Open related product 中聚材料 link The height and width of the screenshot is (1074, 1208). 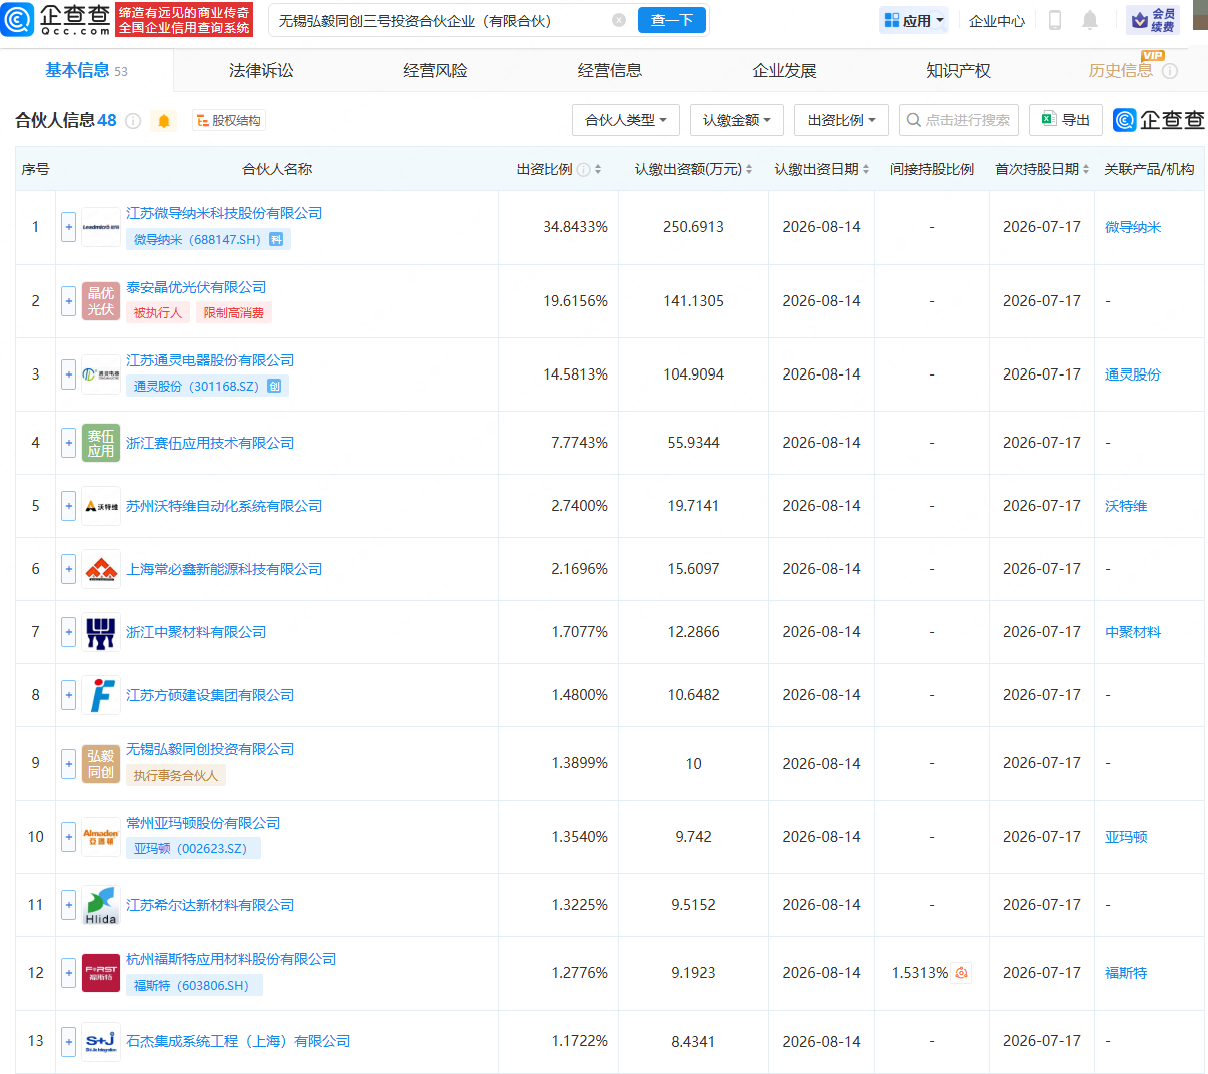(1133, 632)
